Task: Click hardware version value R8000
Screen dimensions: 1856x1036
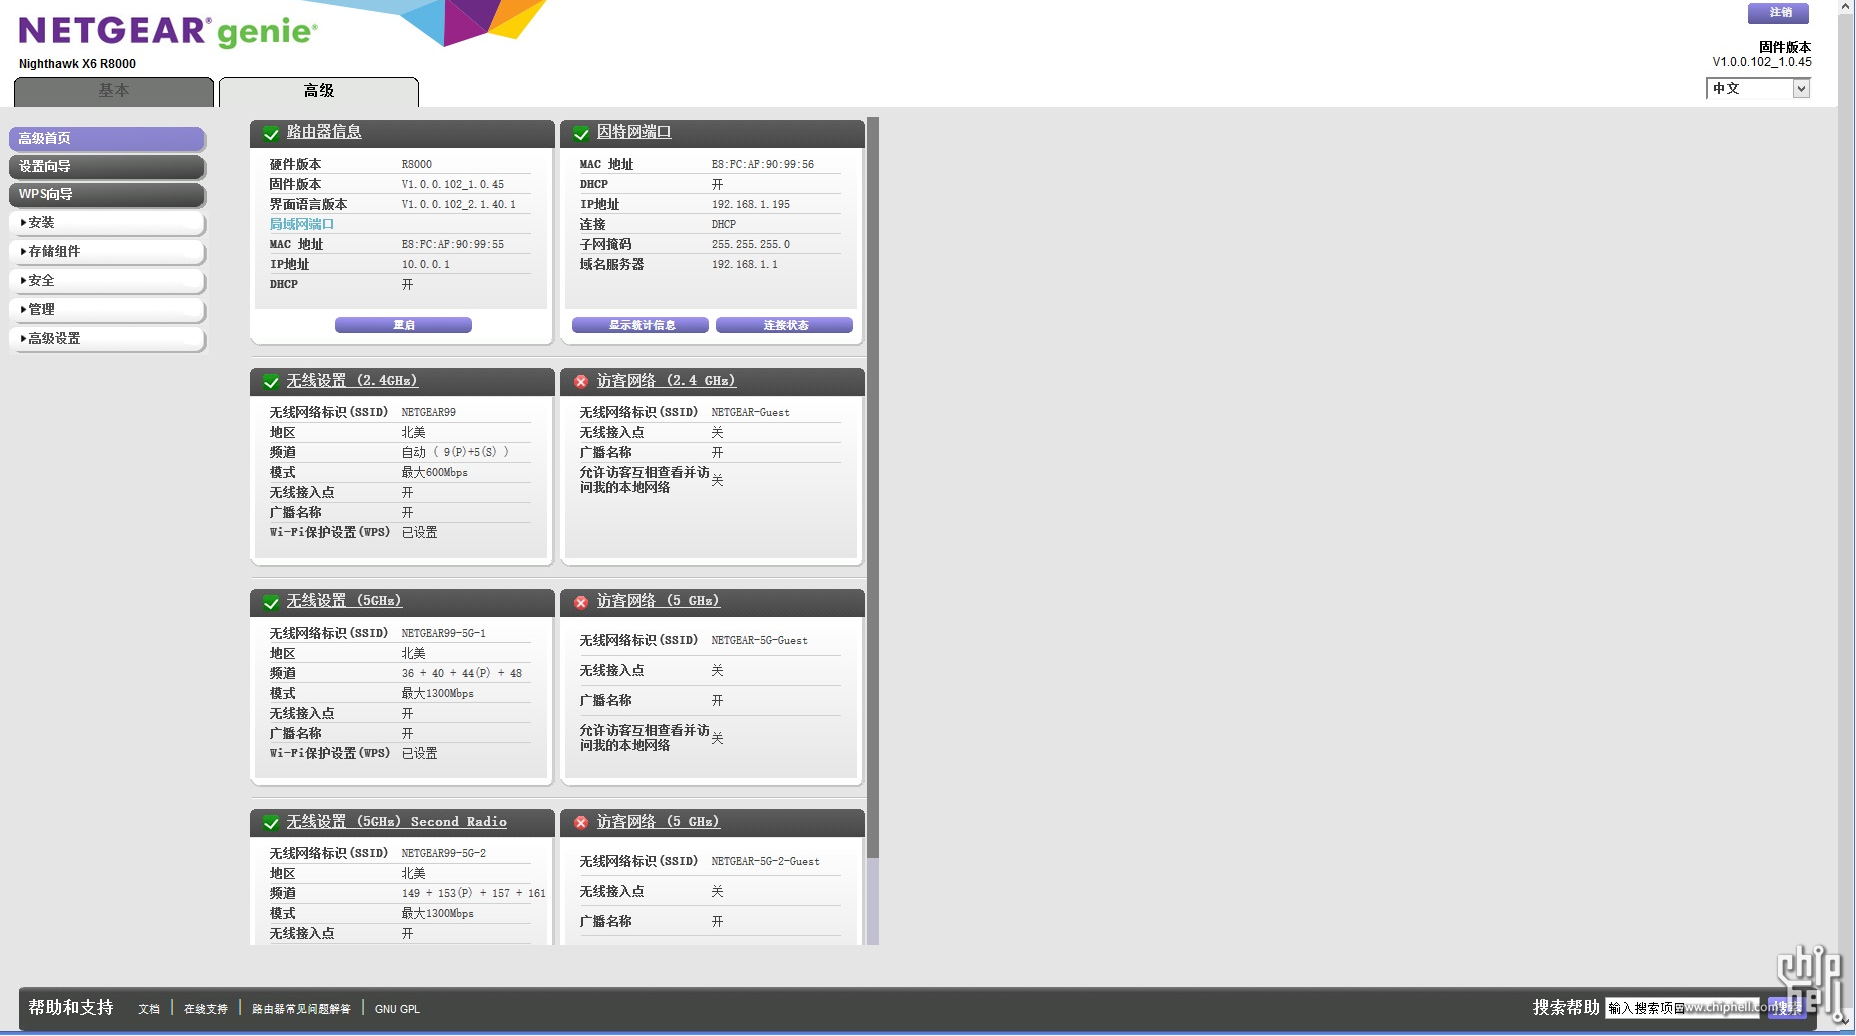Action: (417, 164)
